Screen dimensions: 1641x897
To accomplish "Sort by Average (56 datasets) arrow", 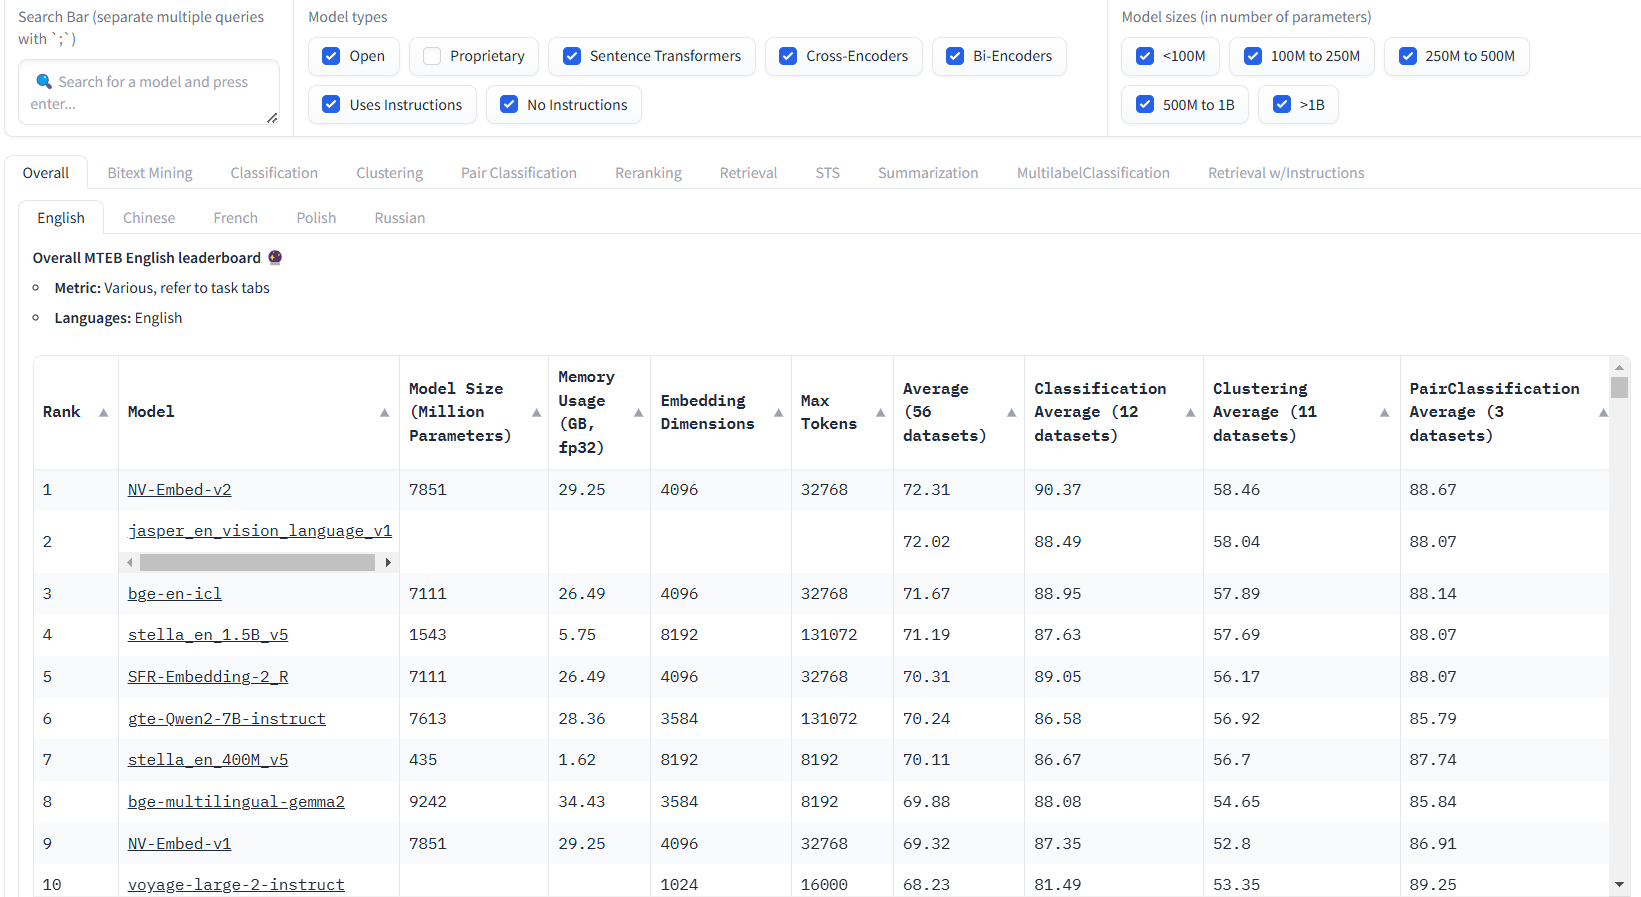I will tap(1011, 412).
